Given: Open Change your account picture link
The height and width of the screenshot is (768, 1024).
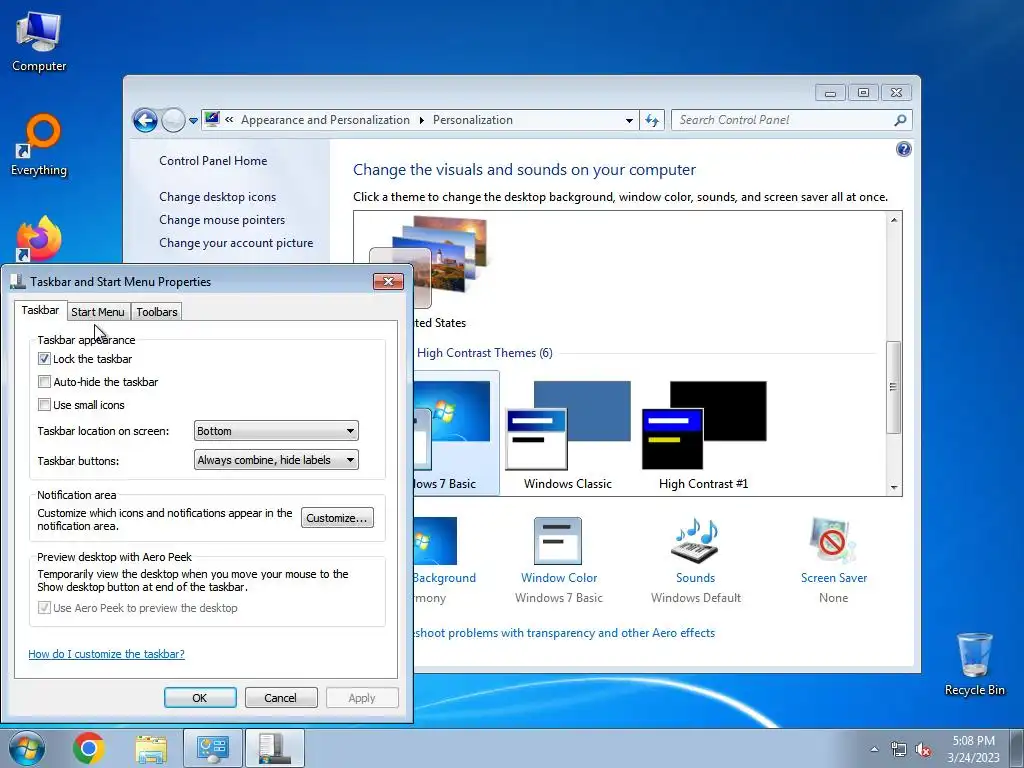Looking at the screenshot, I should 236,242.
